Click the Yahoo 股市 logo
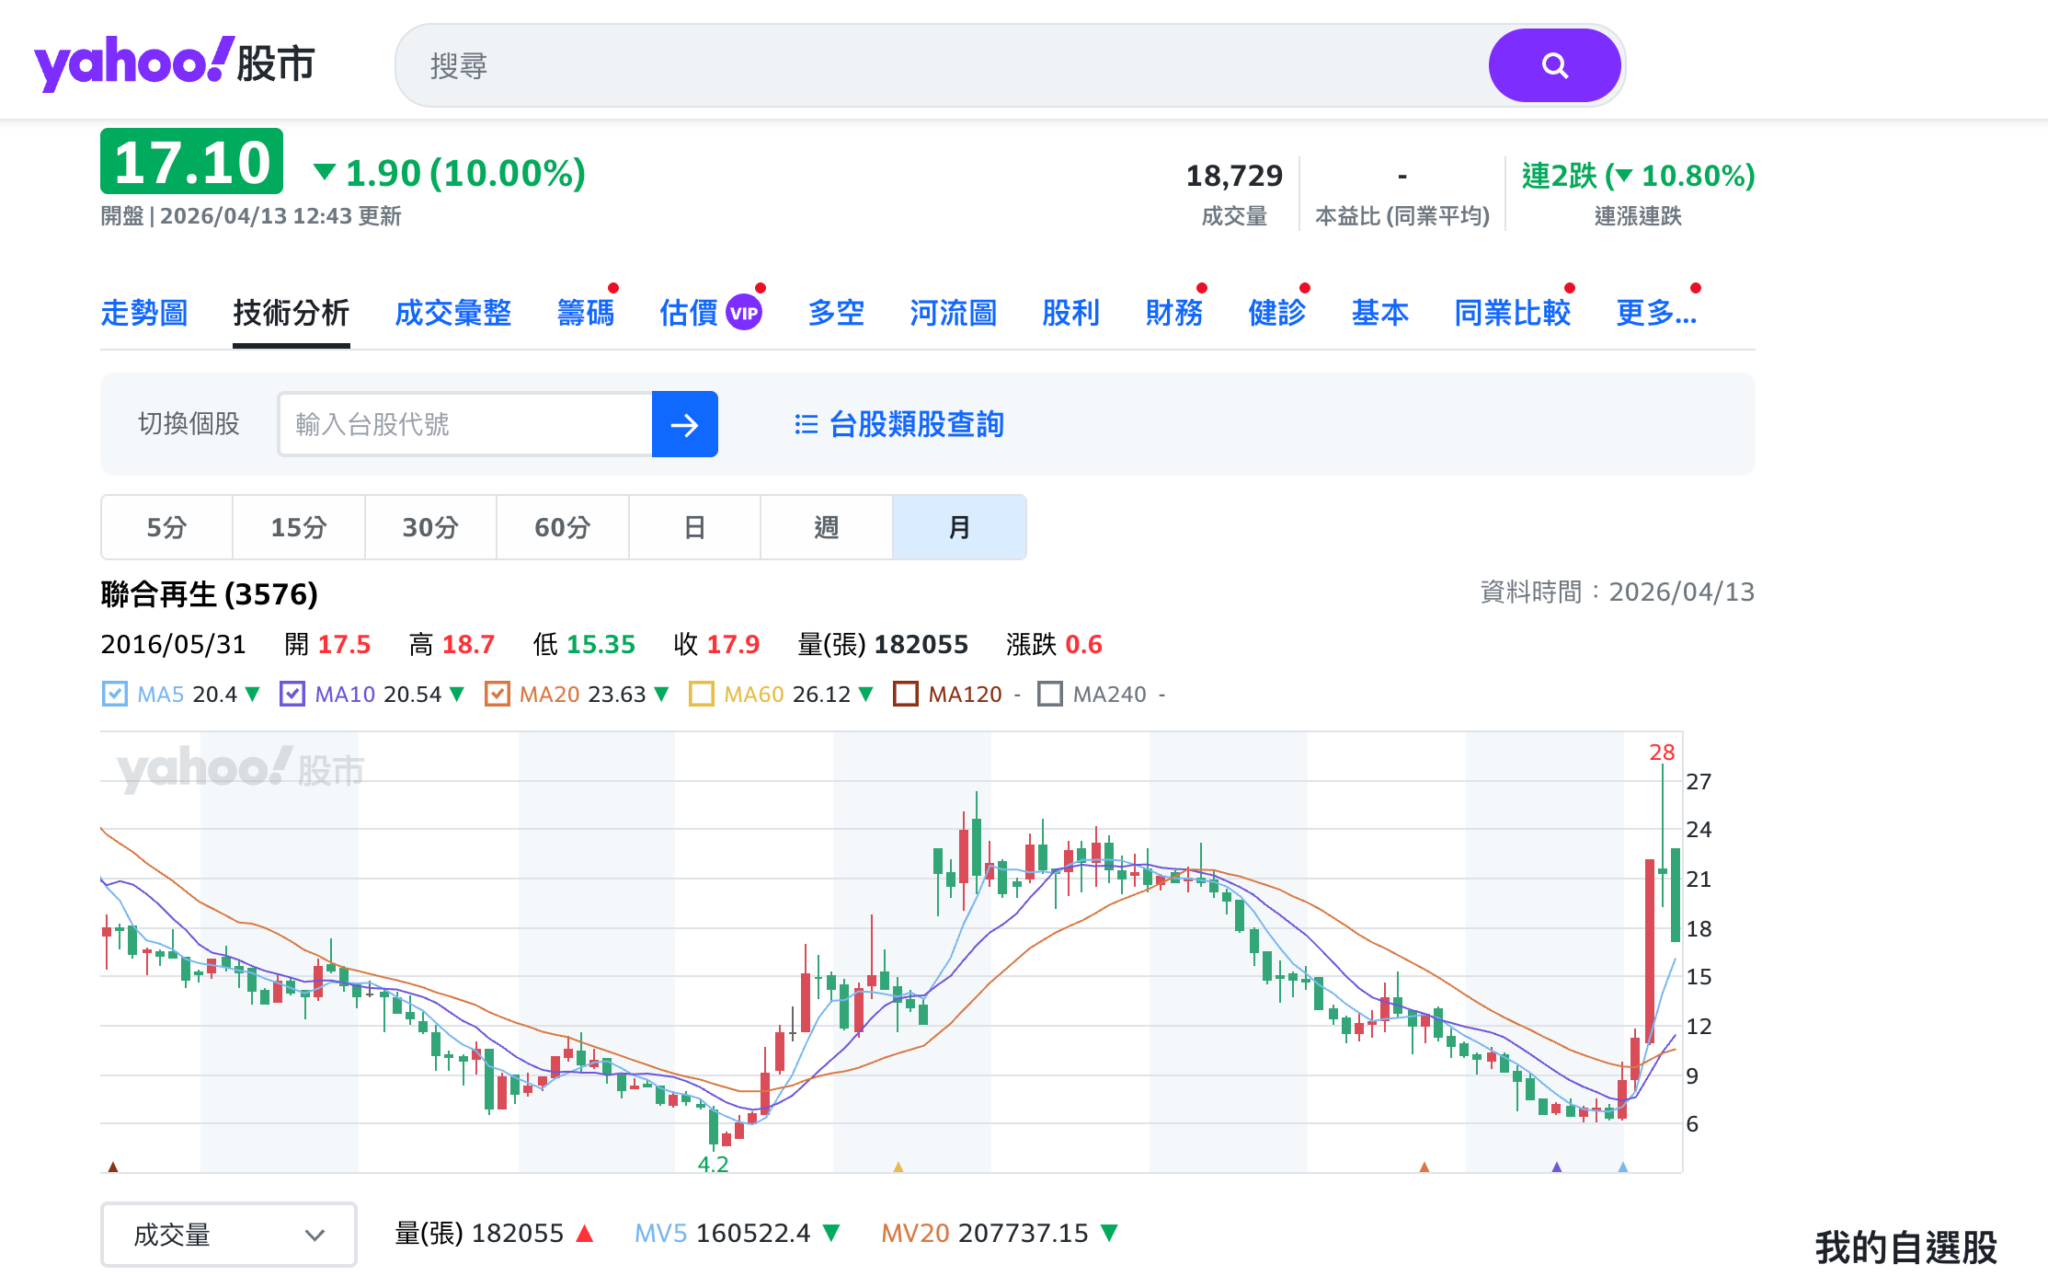 point(174,64)
